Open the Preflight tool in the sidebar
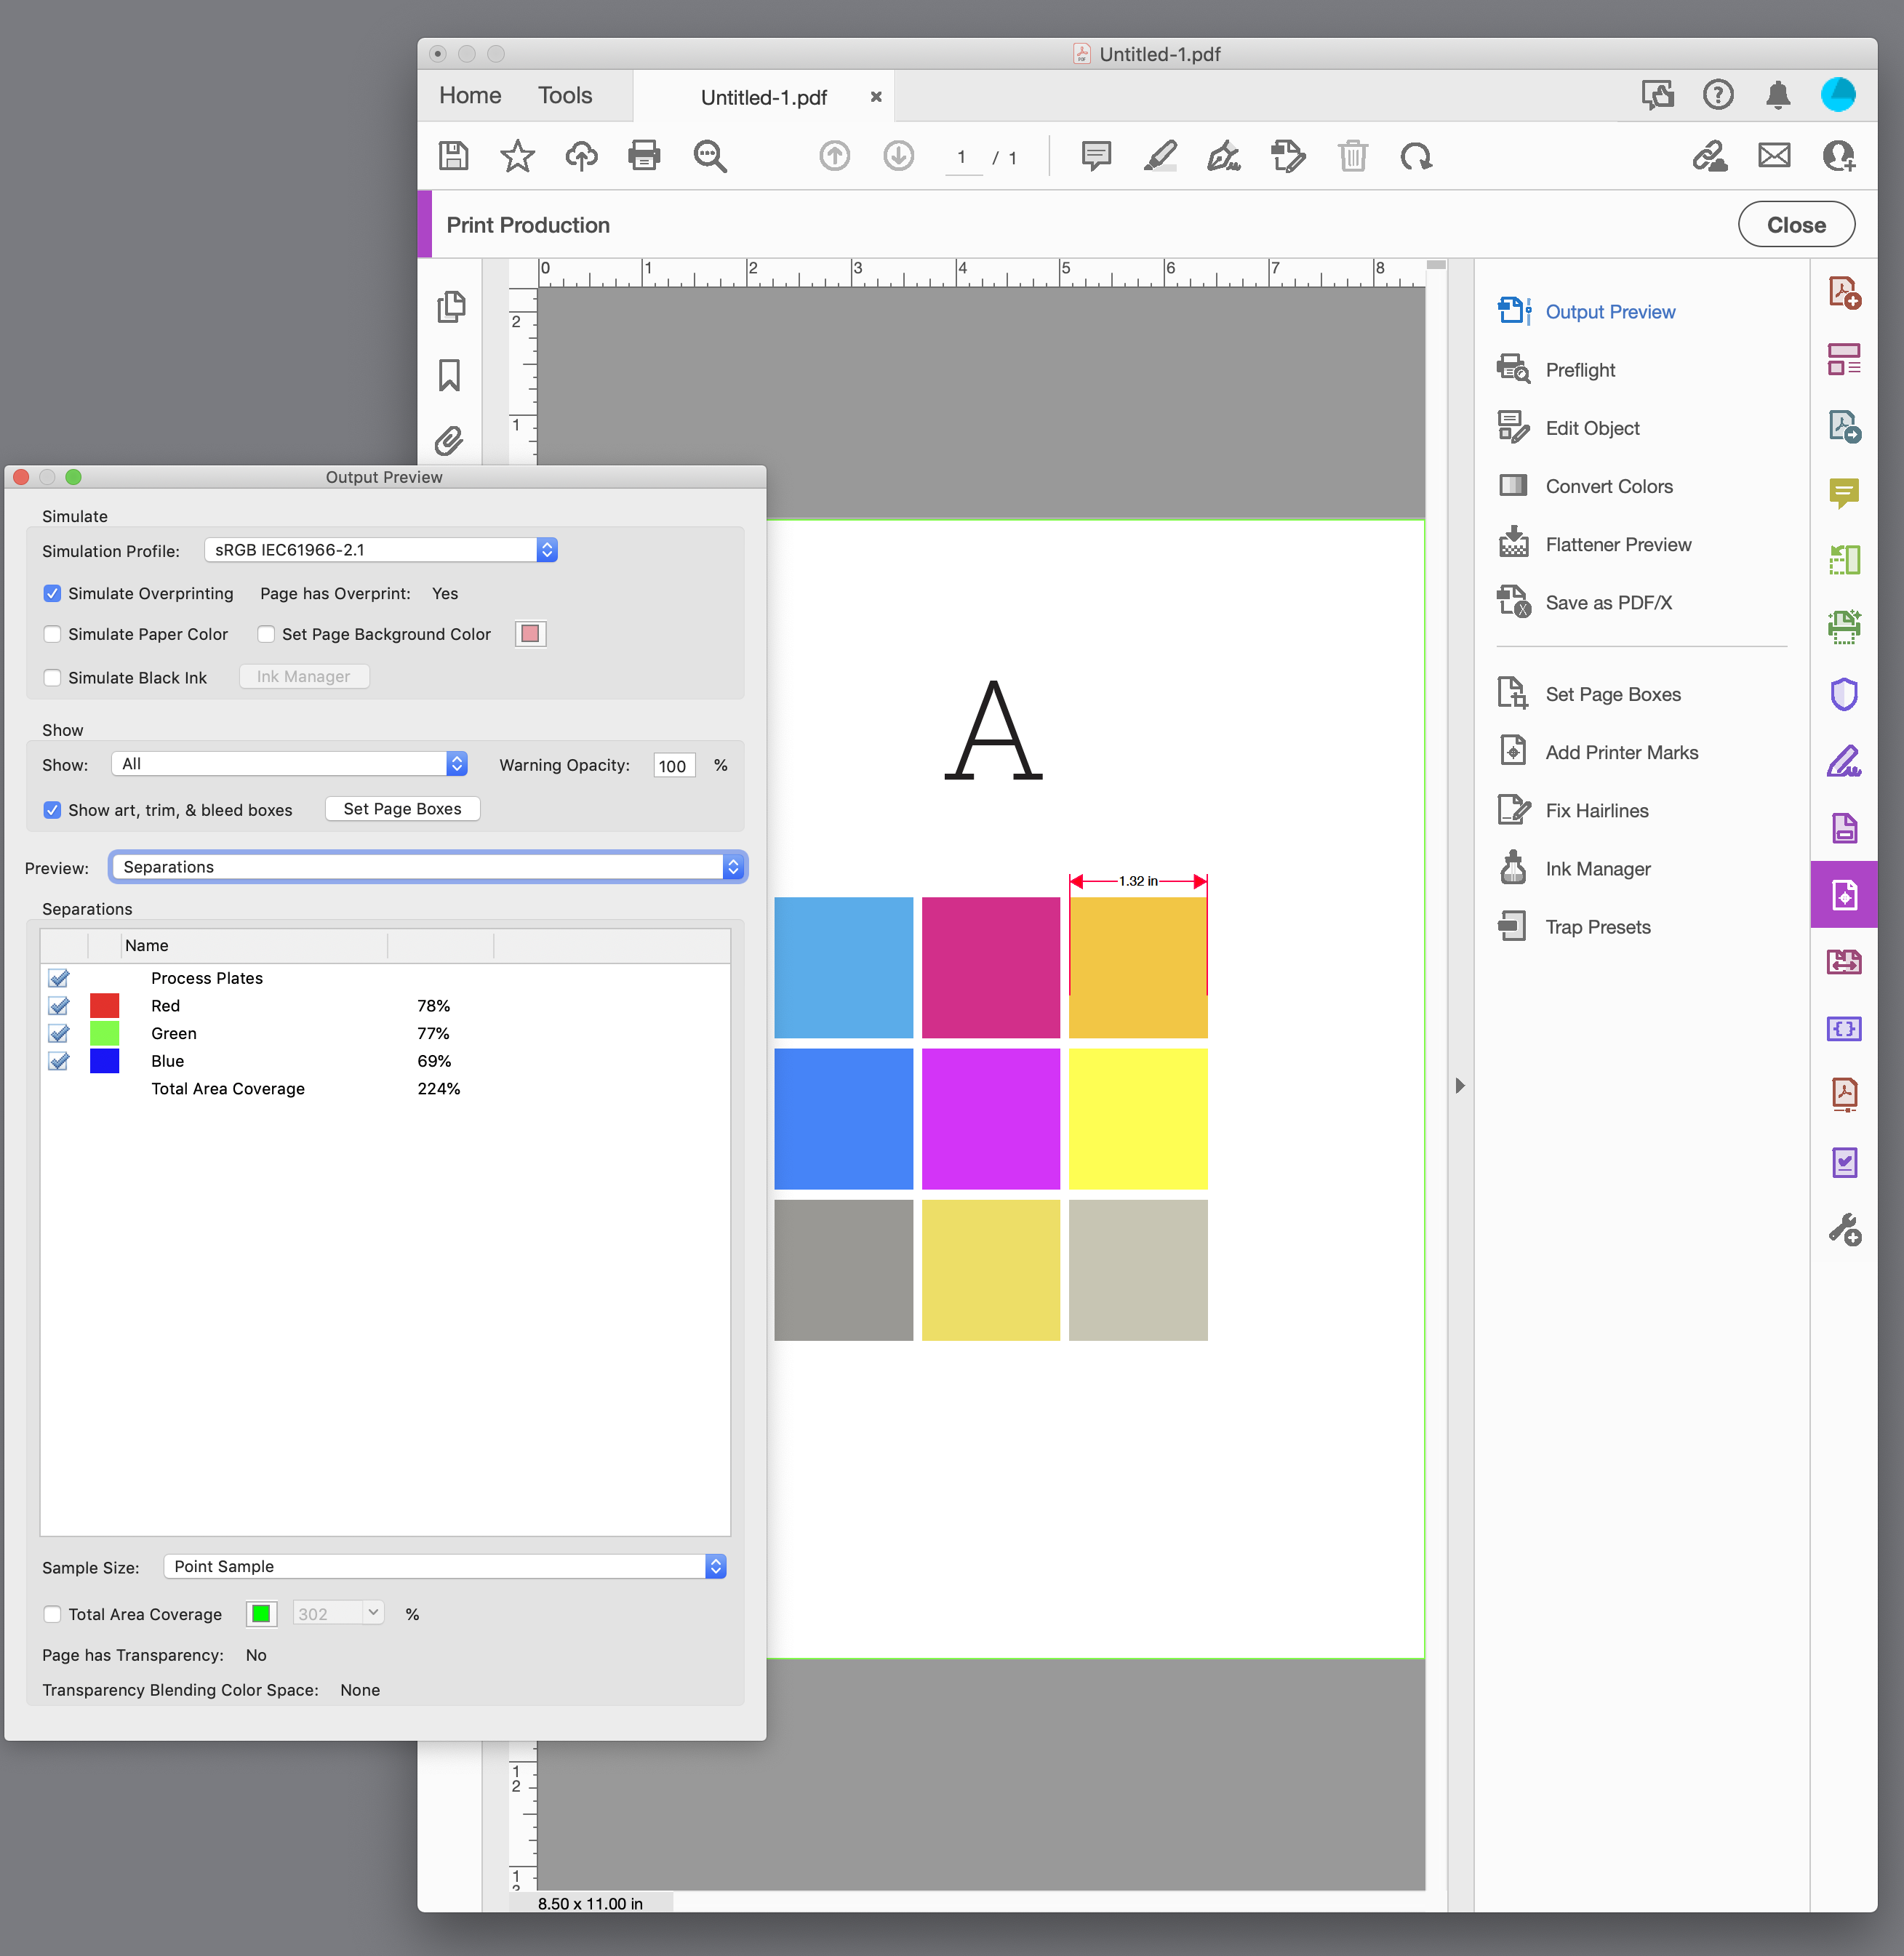Viewport: 1904px width, 1956px height. [1580, 369]
